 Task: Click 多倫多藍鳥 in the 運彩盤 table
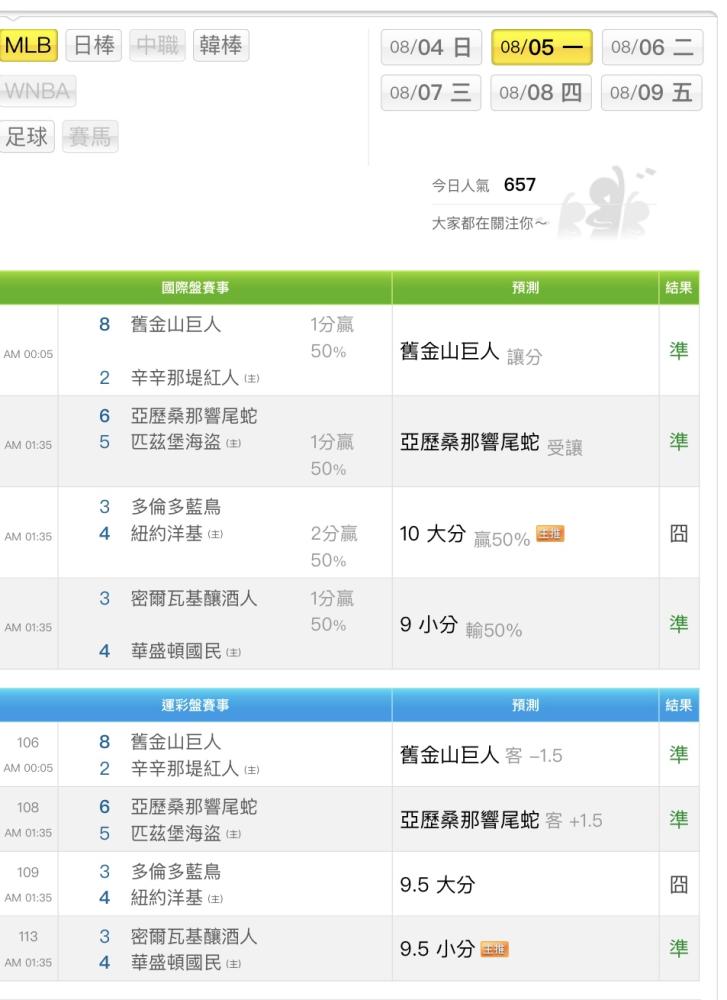[x=176, y=872]
